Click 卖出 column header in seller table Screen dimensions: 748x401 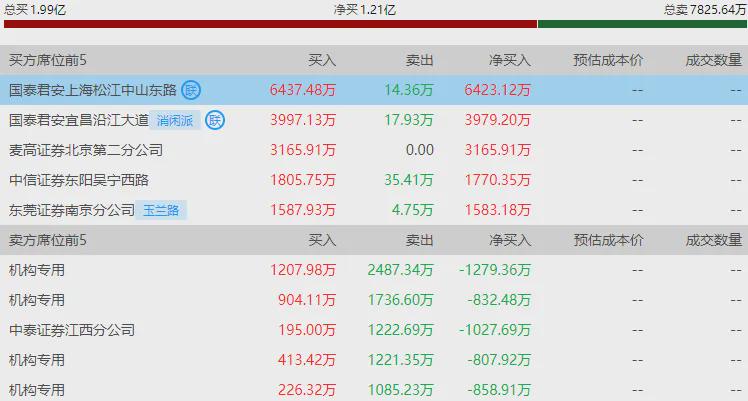coord(419,240)
